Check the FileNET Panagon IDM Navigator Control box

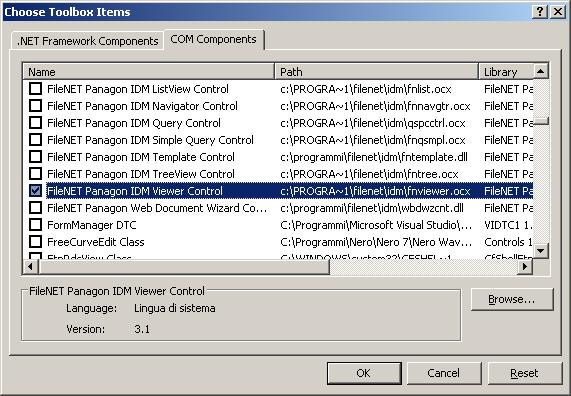point(35,106)
